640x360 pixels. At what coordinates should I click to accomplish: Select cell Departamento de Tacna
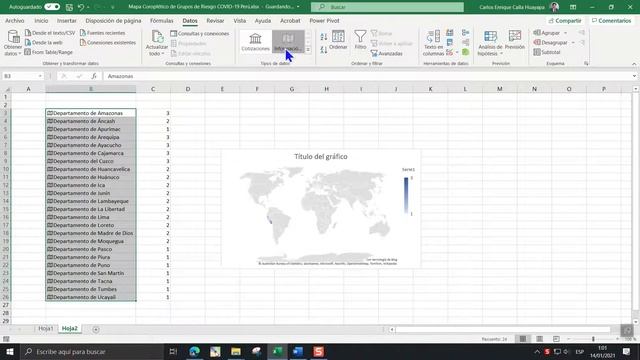91,281
